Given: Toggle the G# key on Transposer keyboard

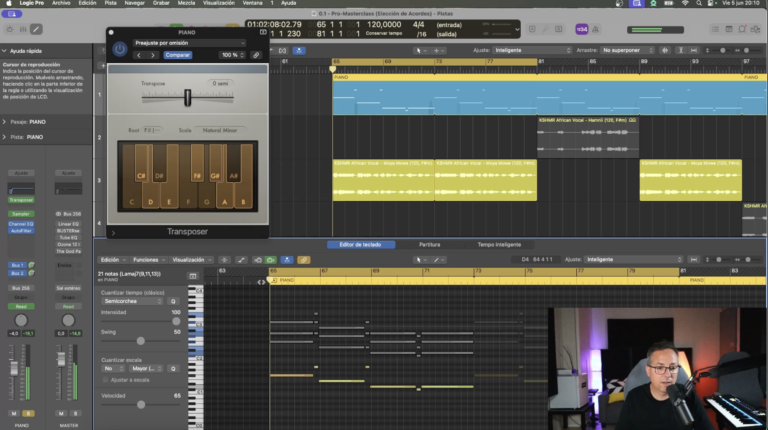Looking at the screenshot, I should point(215,164).
